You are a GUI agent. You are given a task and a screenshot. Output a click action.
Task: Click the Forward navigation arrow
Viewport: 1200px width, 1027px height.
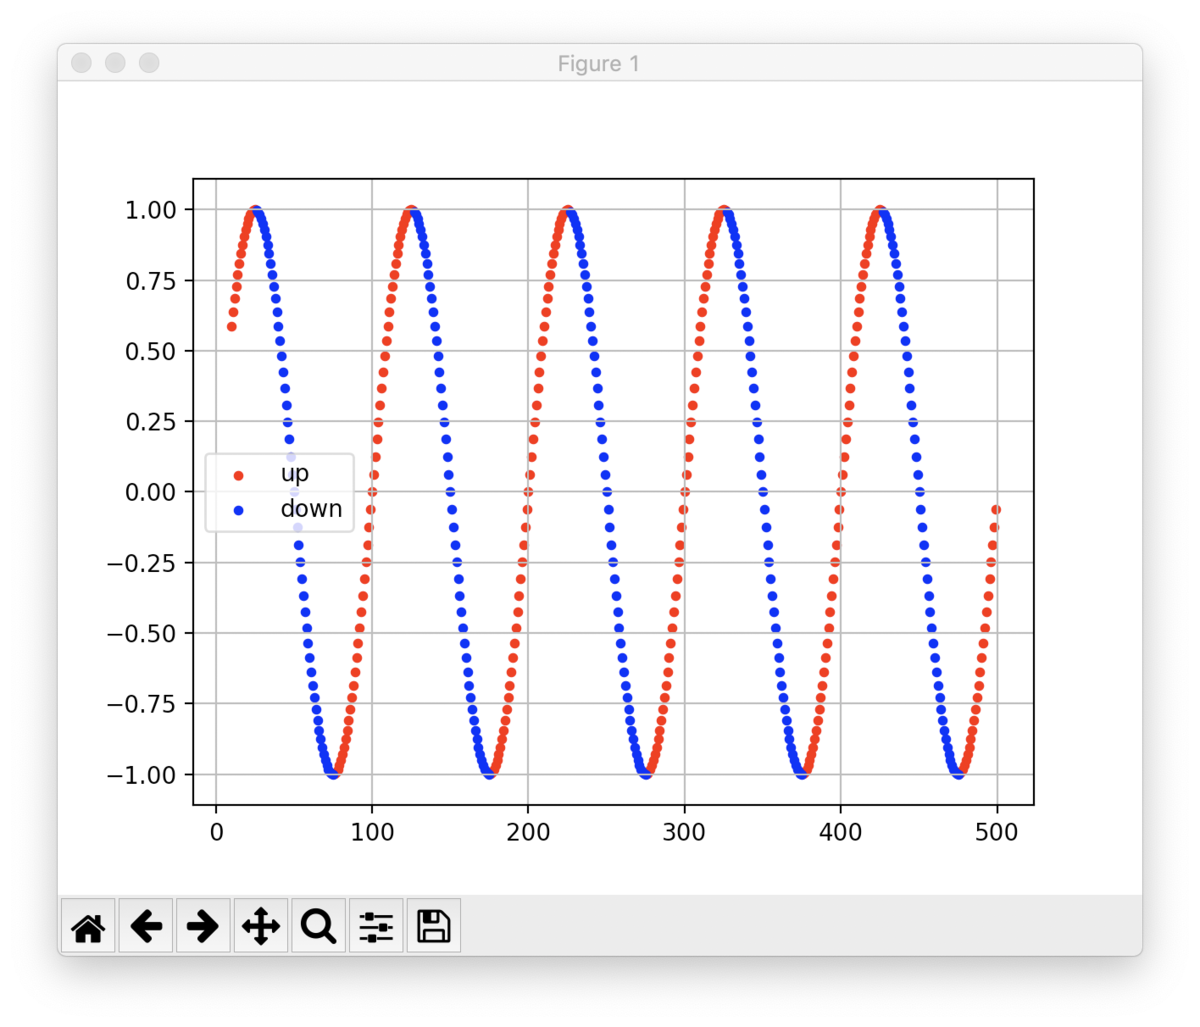[203, 926]
